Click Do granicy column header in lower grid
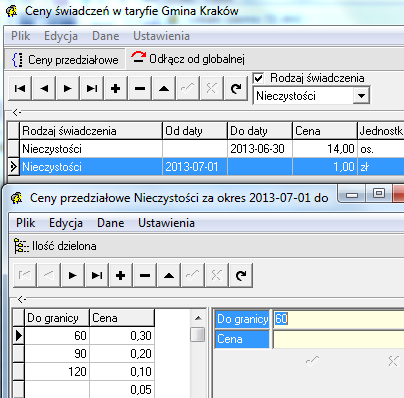 57,318
